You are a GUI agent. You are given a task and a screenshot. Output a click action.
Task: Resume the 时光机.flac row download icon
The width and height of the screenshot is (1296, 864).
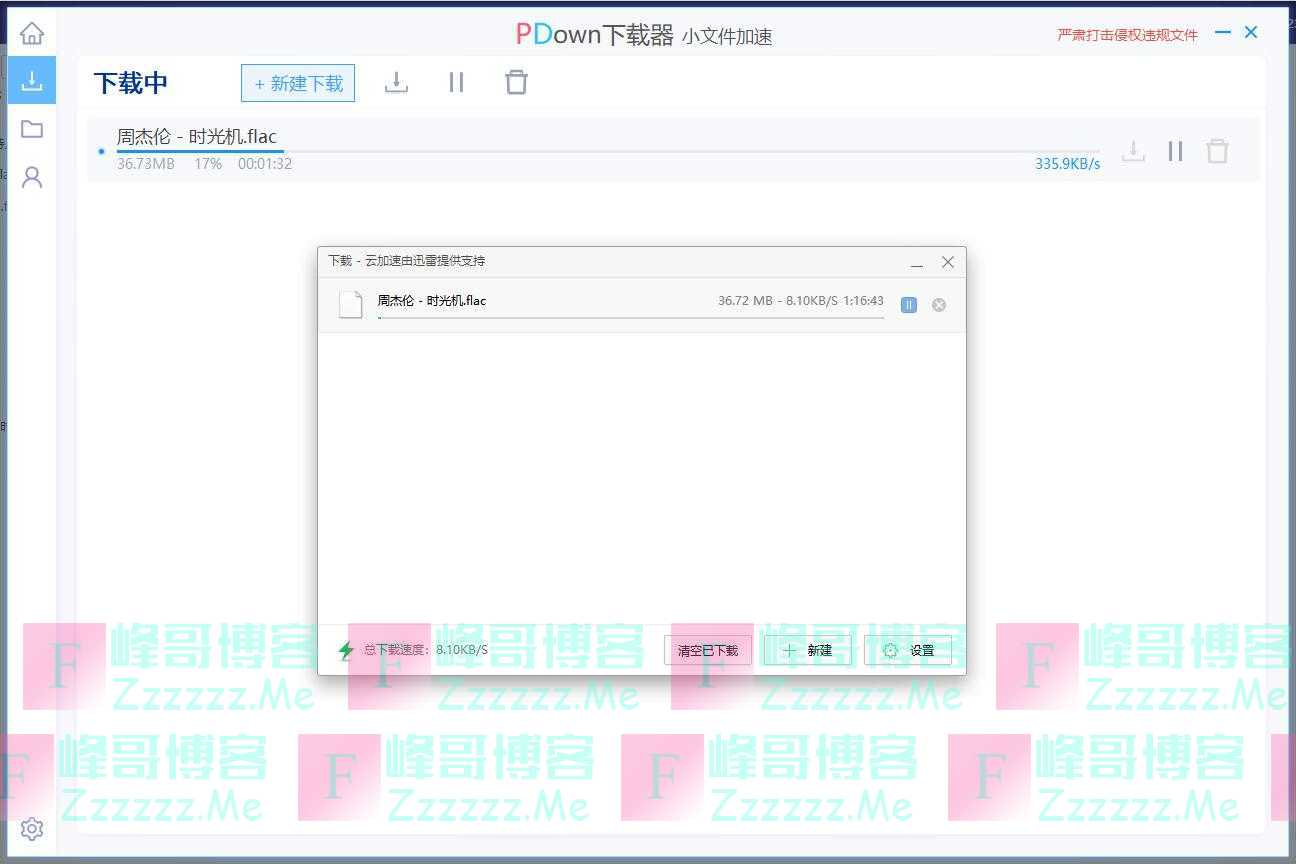[1133, 151]
